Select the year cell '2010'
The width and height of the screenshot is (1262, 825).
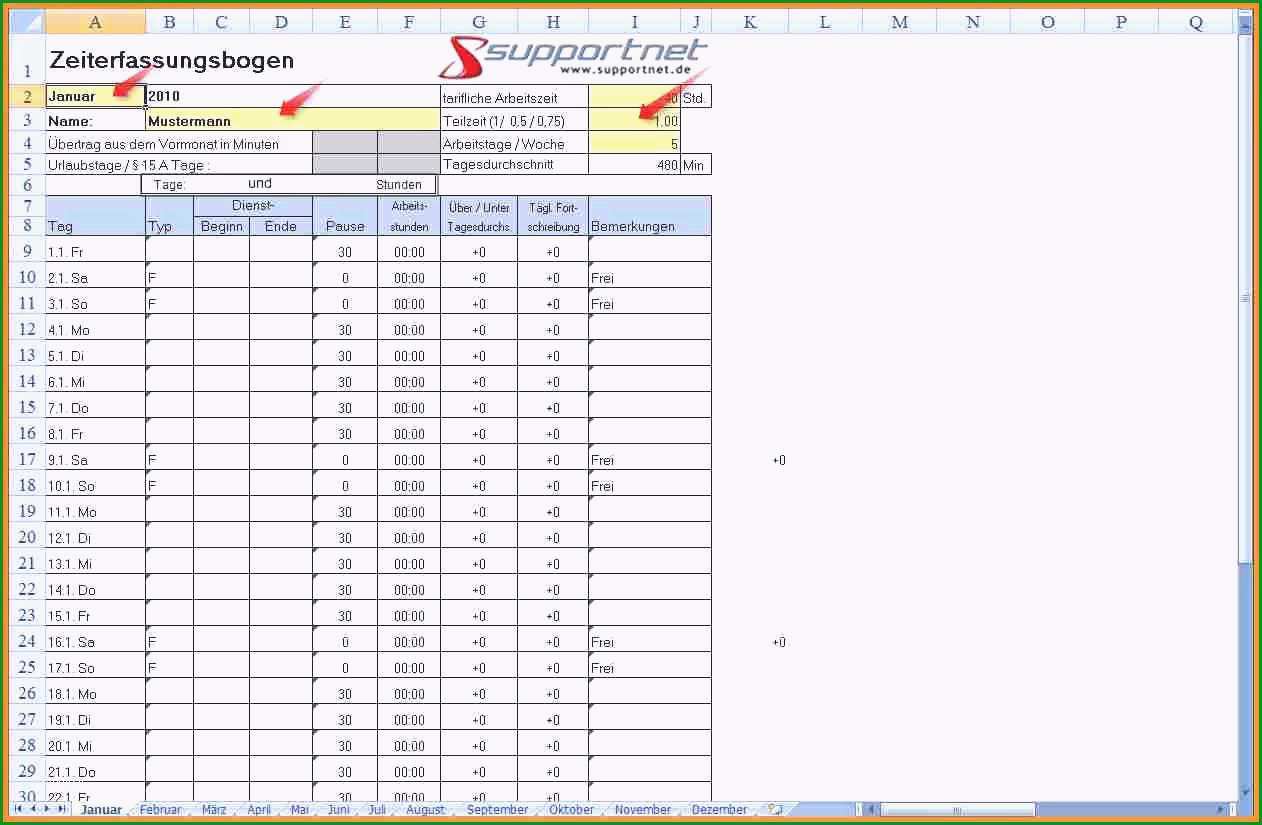tap(292, 96)
